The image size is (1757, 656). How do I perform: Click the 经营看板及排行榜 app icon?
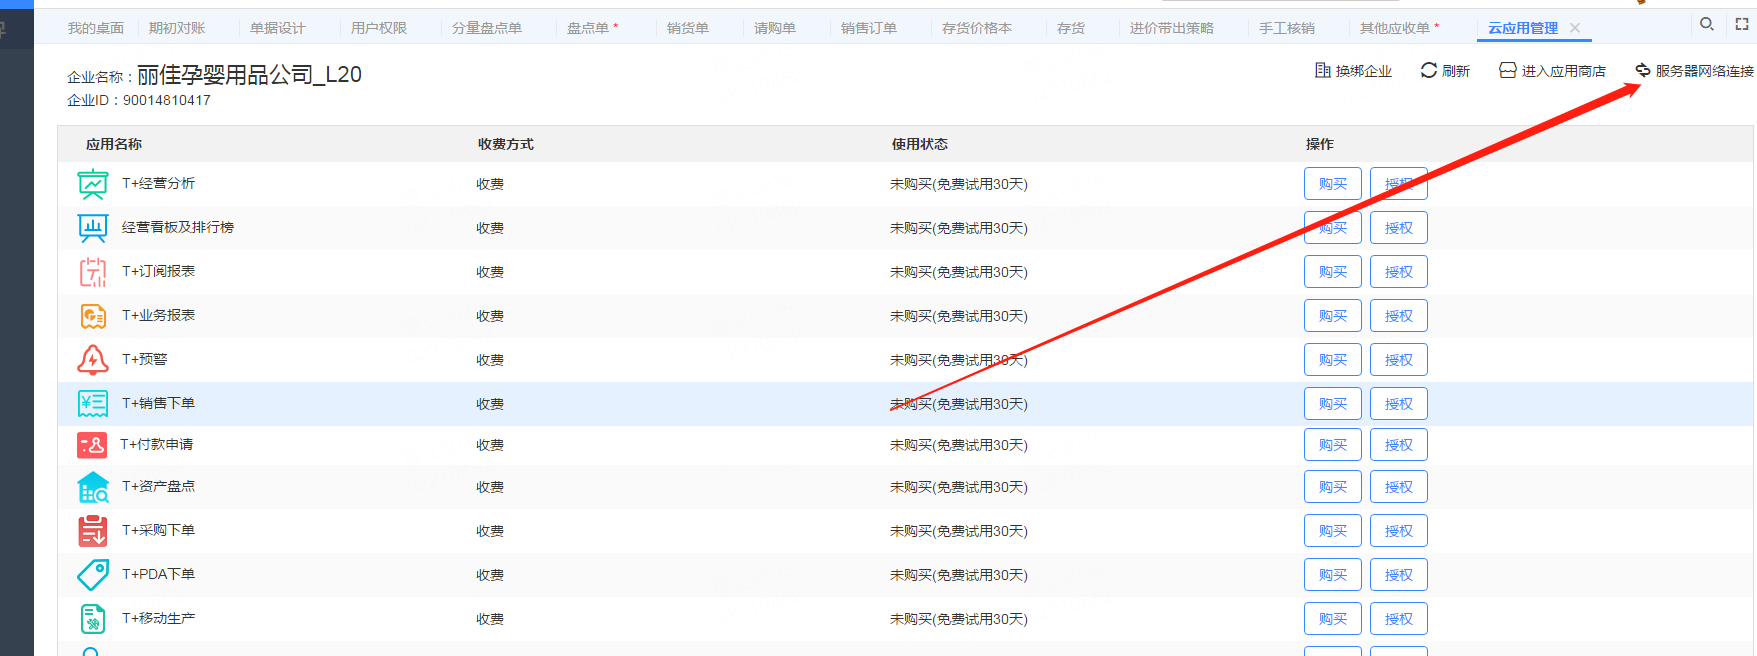[93, 228]
